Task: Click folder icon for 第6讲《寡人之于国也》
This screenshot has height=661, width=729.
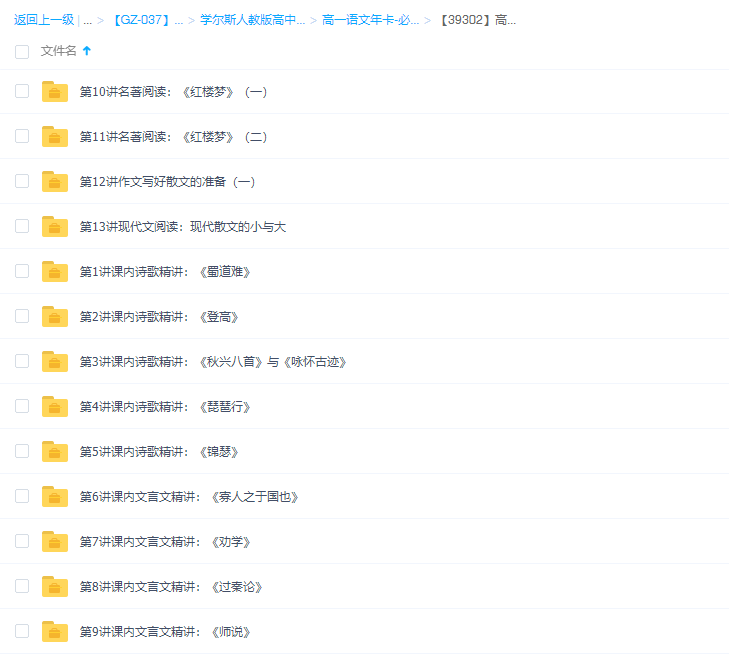Action: pyautogui.click(x=54, y=497)
